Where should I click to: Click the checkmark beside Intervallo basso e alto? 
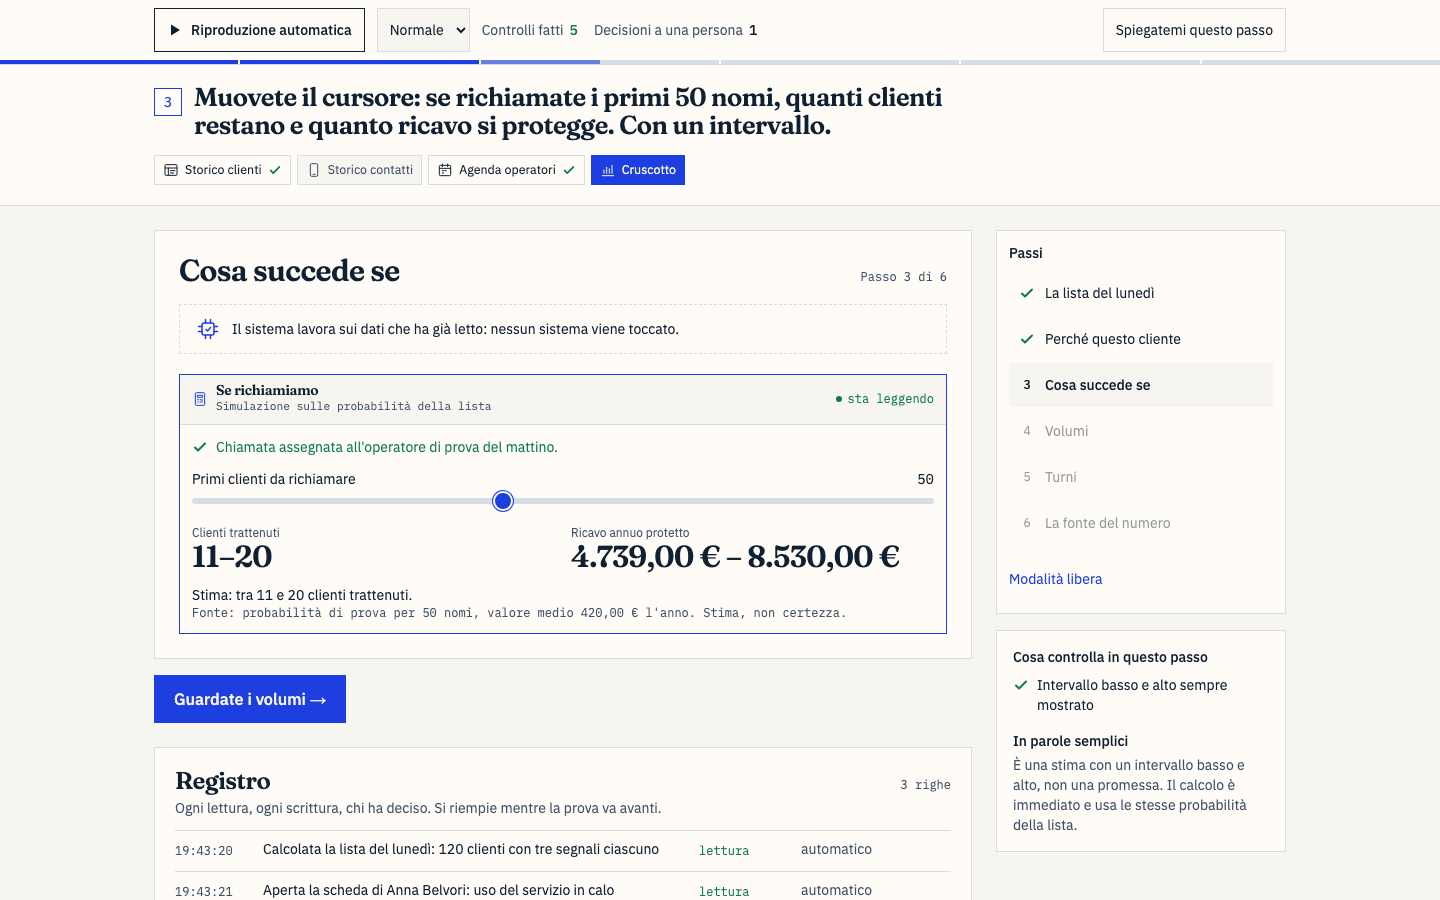1021,685
